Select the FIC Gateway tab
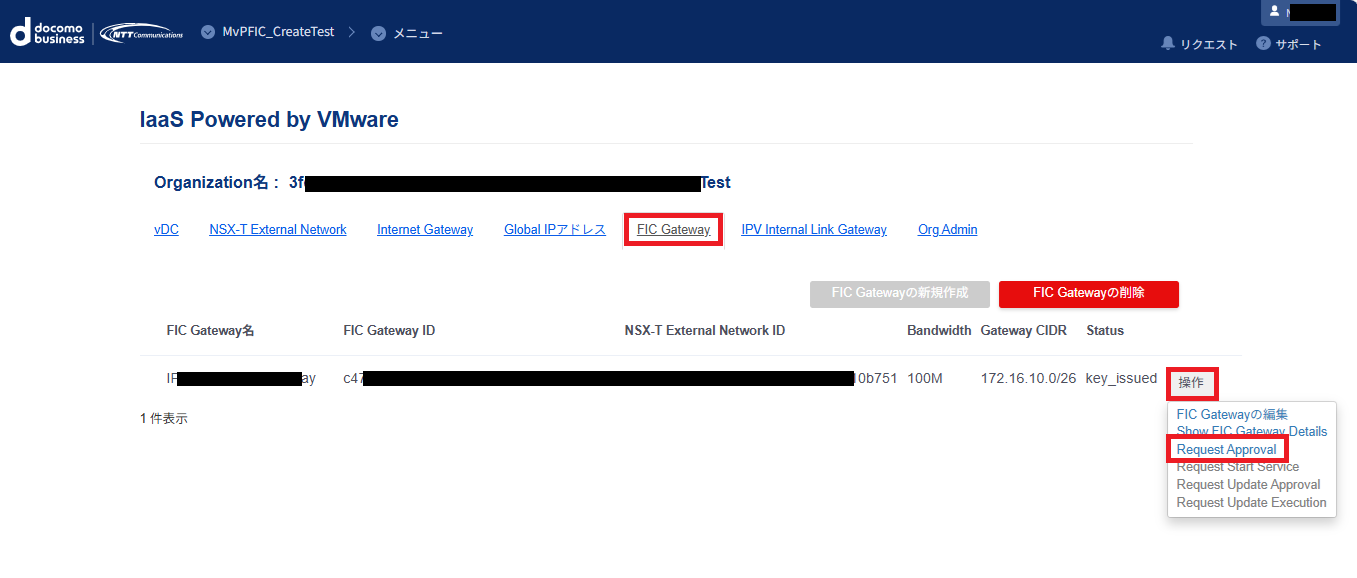The height and width of the screenshot is (578, 1357). 673,229
